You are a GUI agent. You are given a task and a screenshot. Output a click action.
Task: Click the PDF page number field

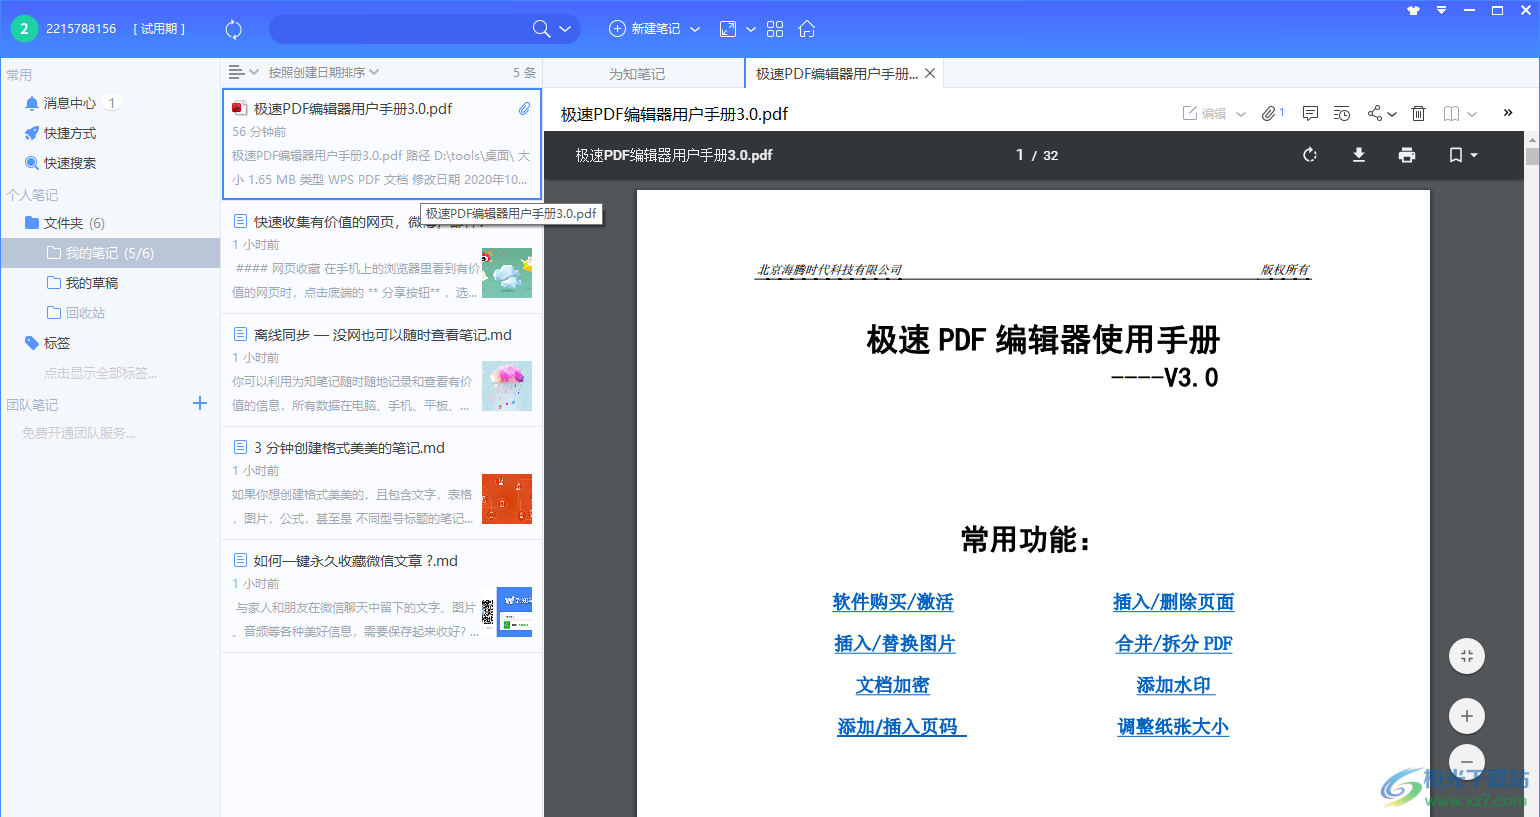(1019, 155)
